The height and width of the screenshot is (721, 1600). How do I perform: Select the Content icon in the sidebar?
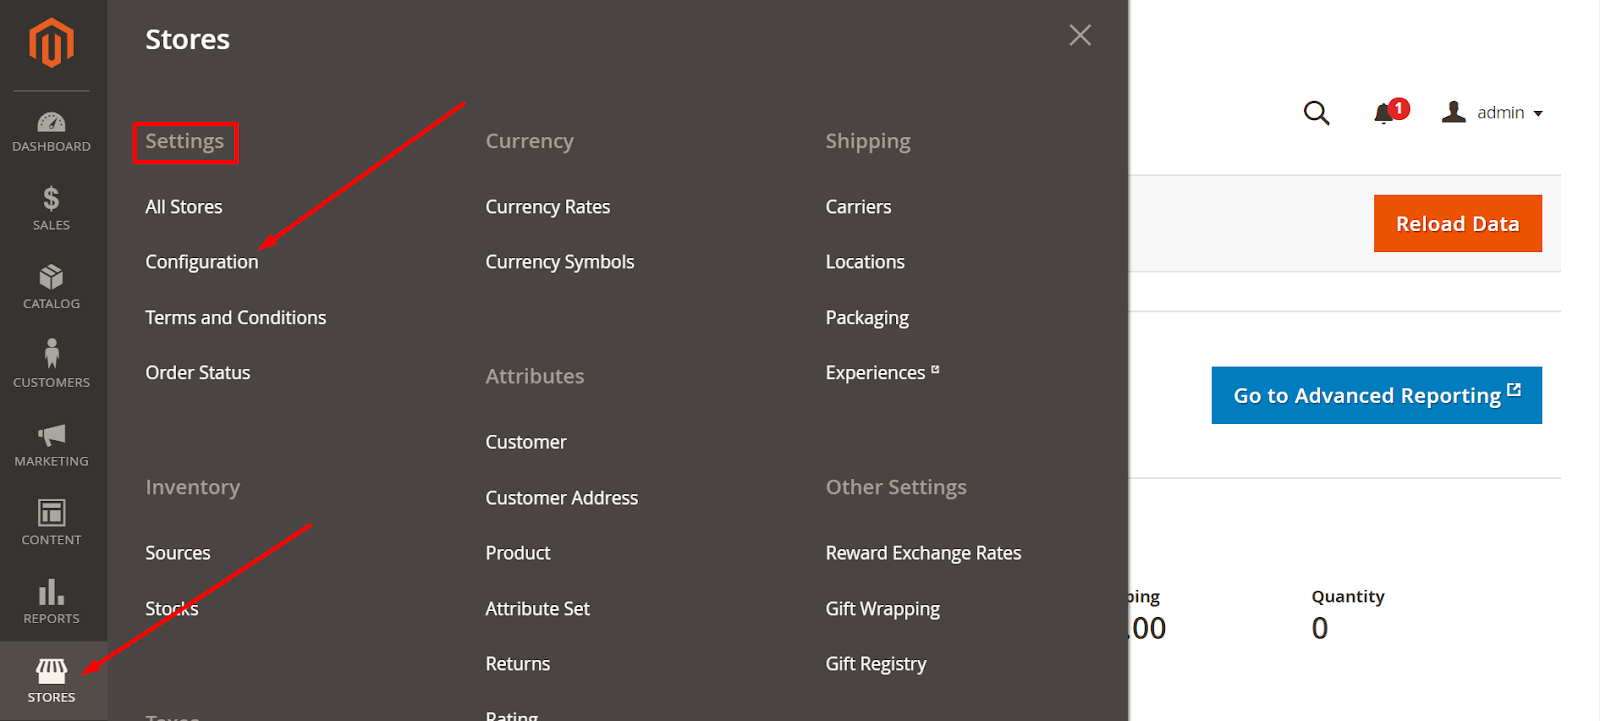click(51, 522)
